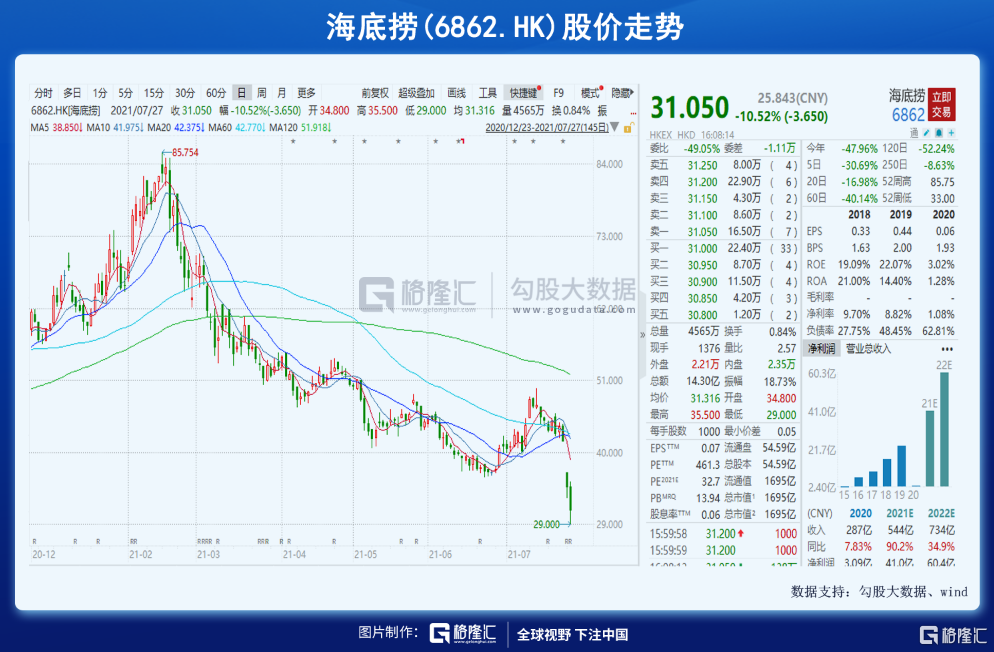
Task: Click the 2021E column header in forecast table
Action: (900, 513)
